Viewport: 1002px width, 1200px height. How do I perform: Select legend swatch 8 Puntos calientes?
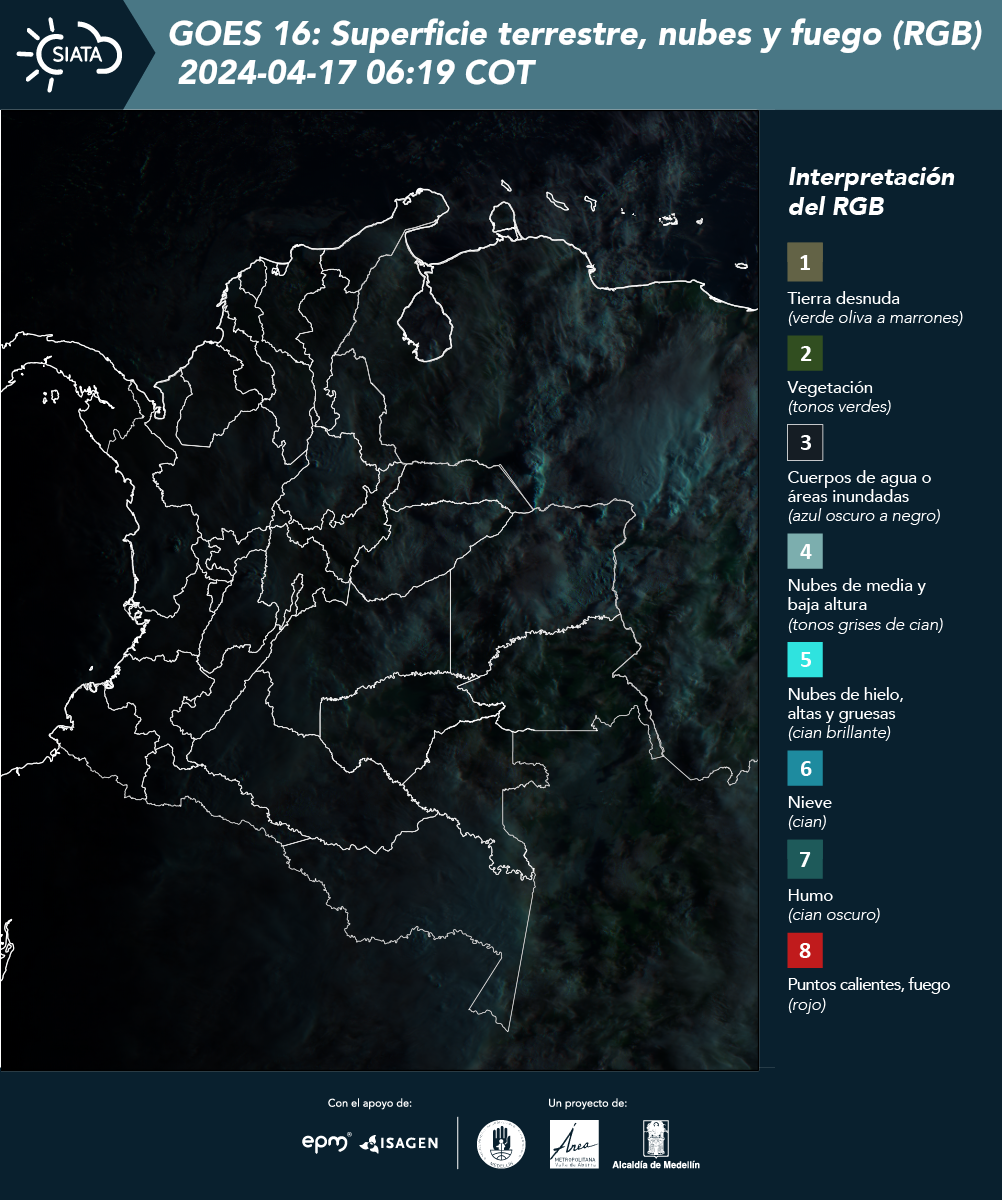pyautogui.click(x=805, y=948)
